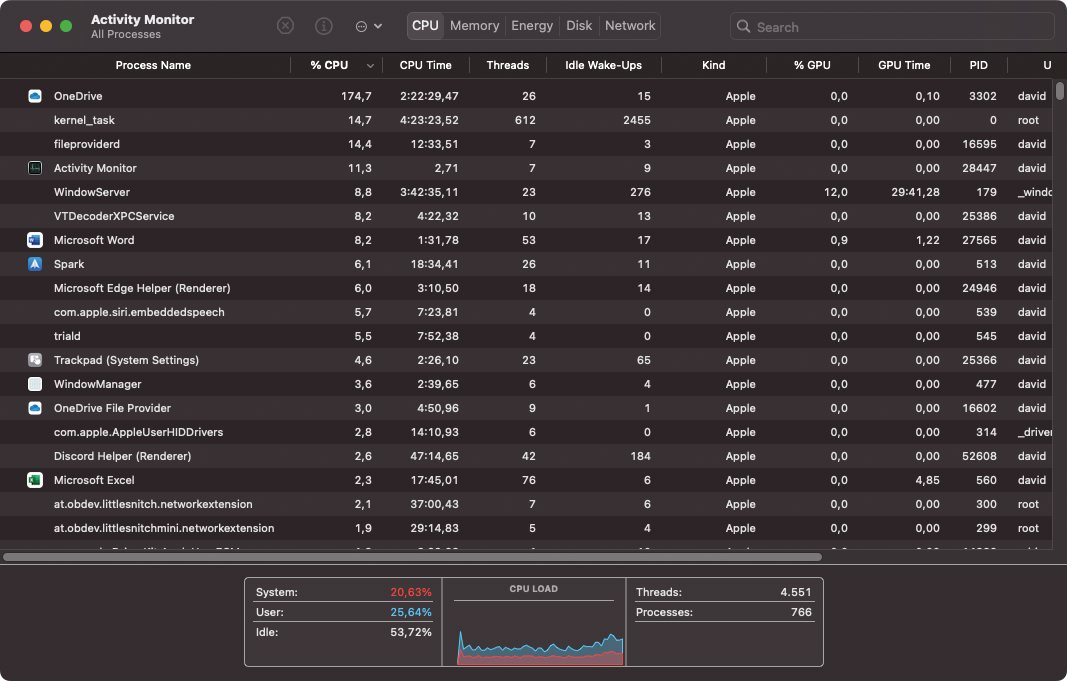
Task: Click the stop process (X) toolbar icon
Action: pos(285,26)
